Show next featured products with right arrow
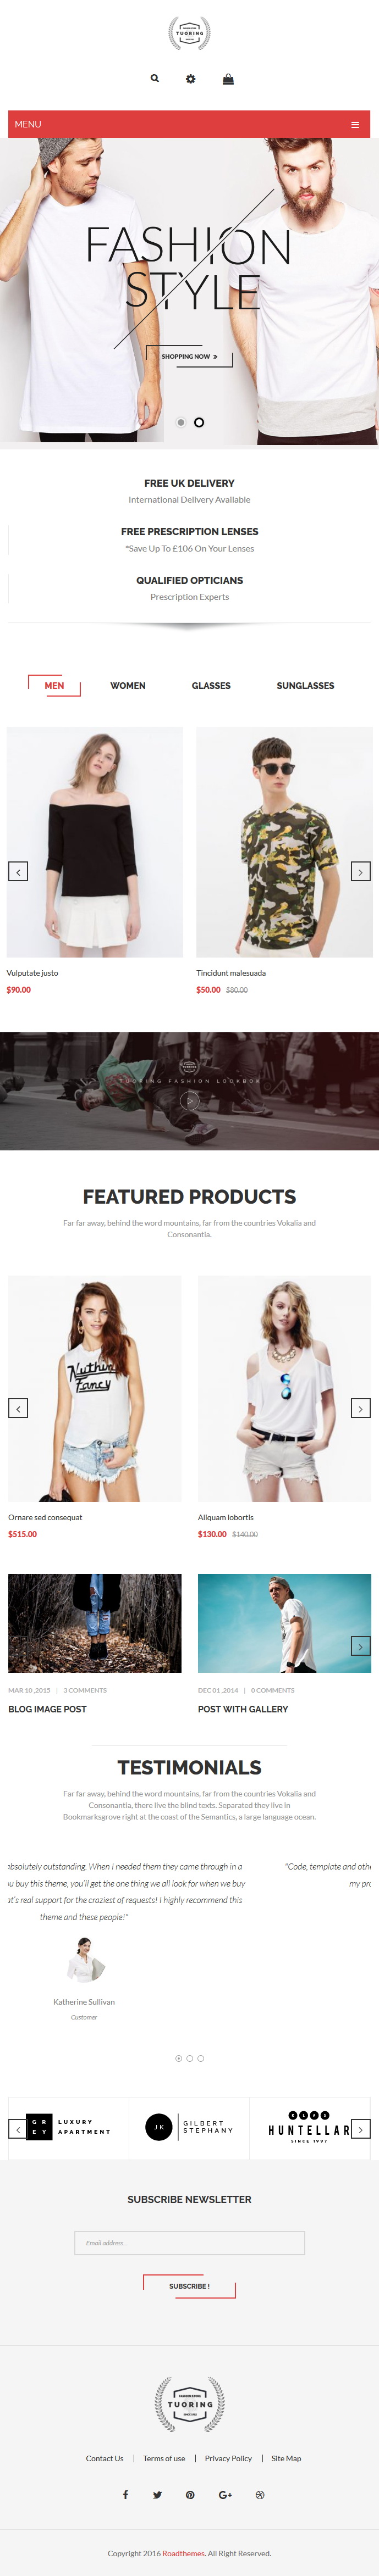Viewport: 379px width, 2576px height. click(x=360, y=1408)
